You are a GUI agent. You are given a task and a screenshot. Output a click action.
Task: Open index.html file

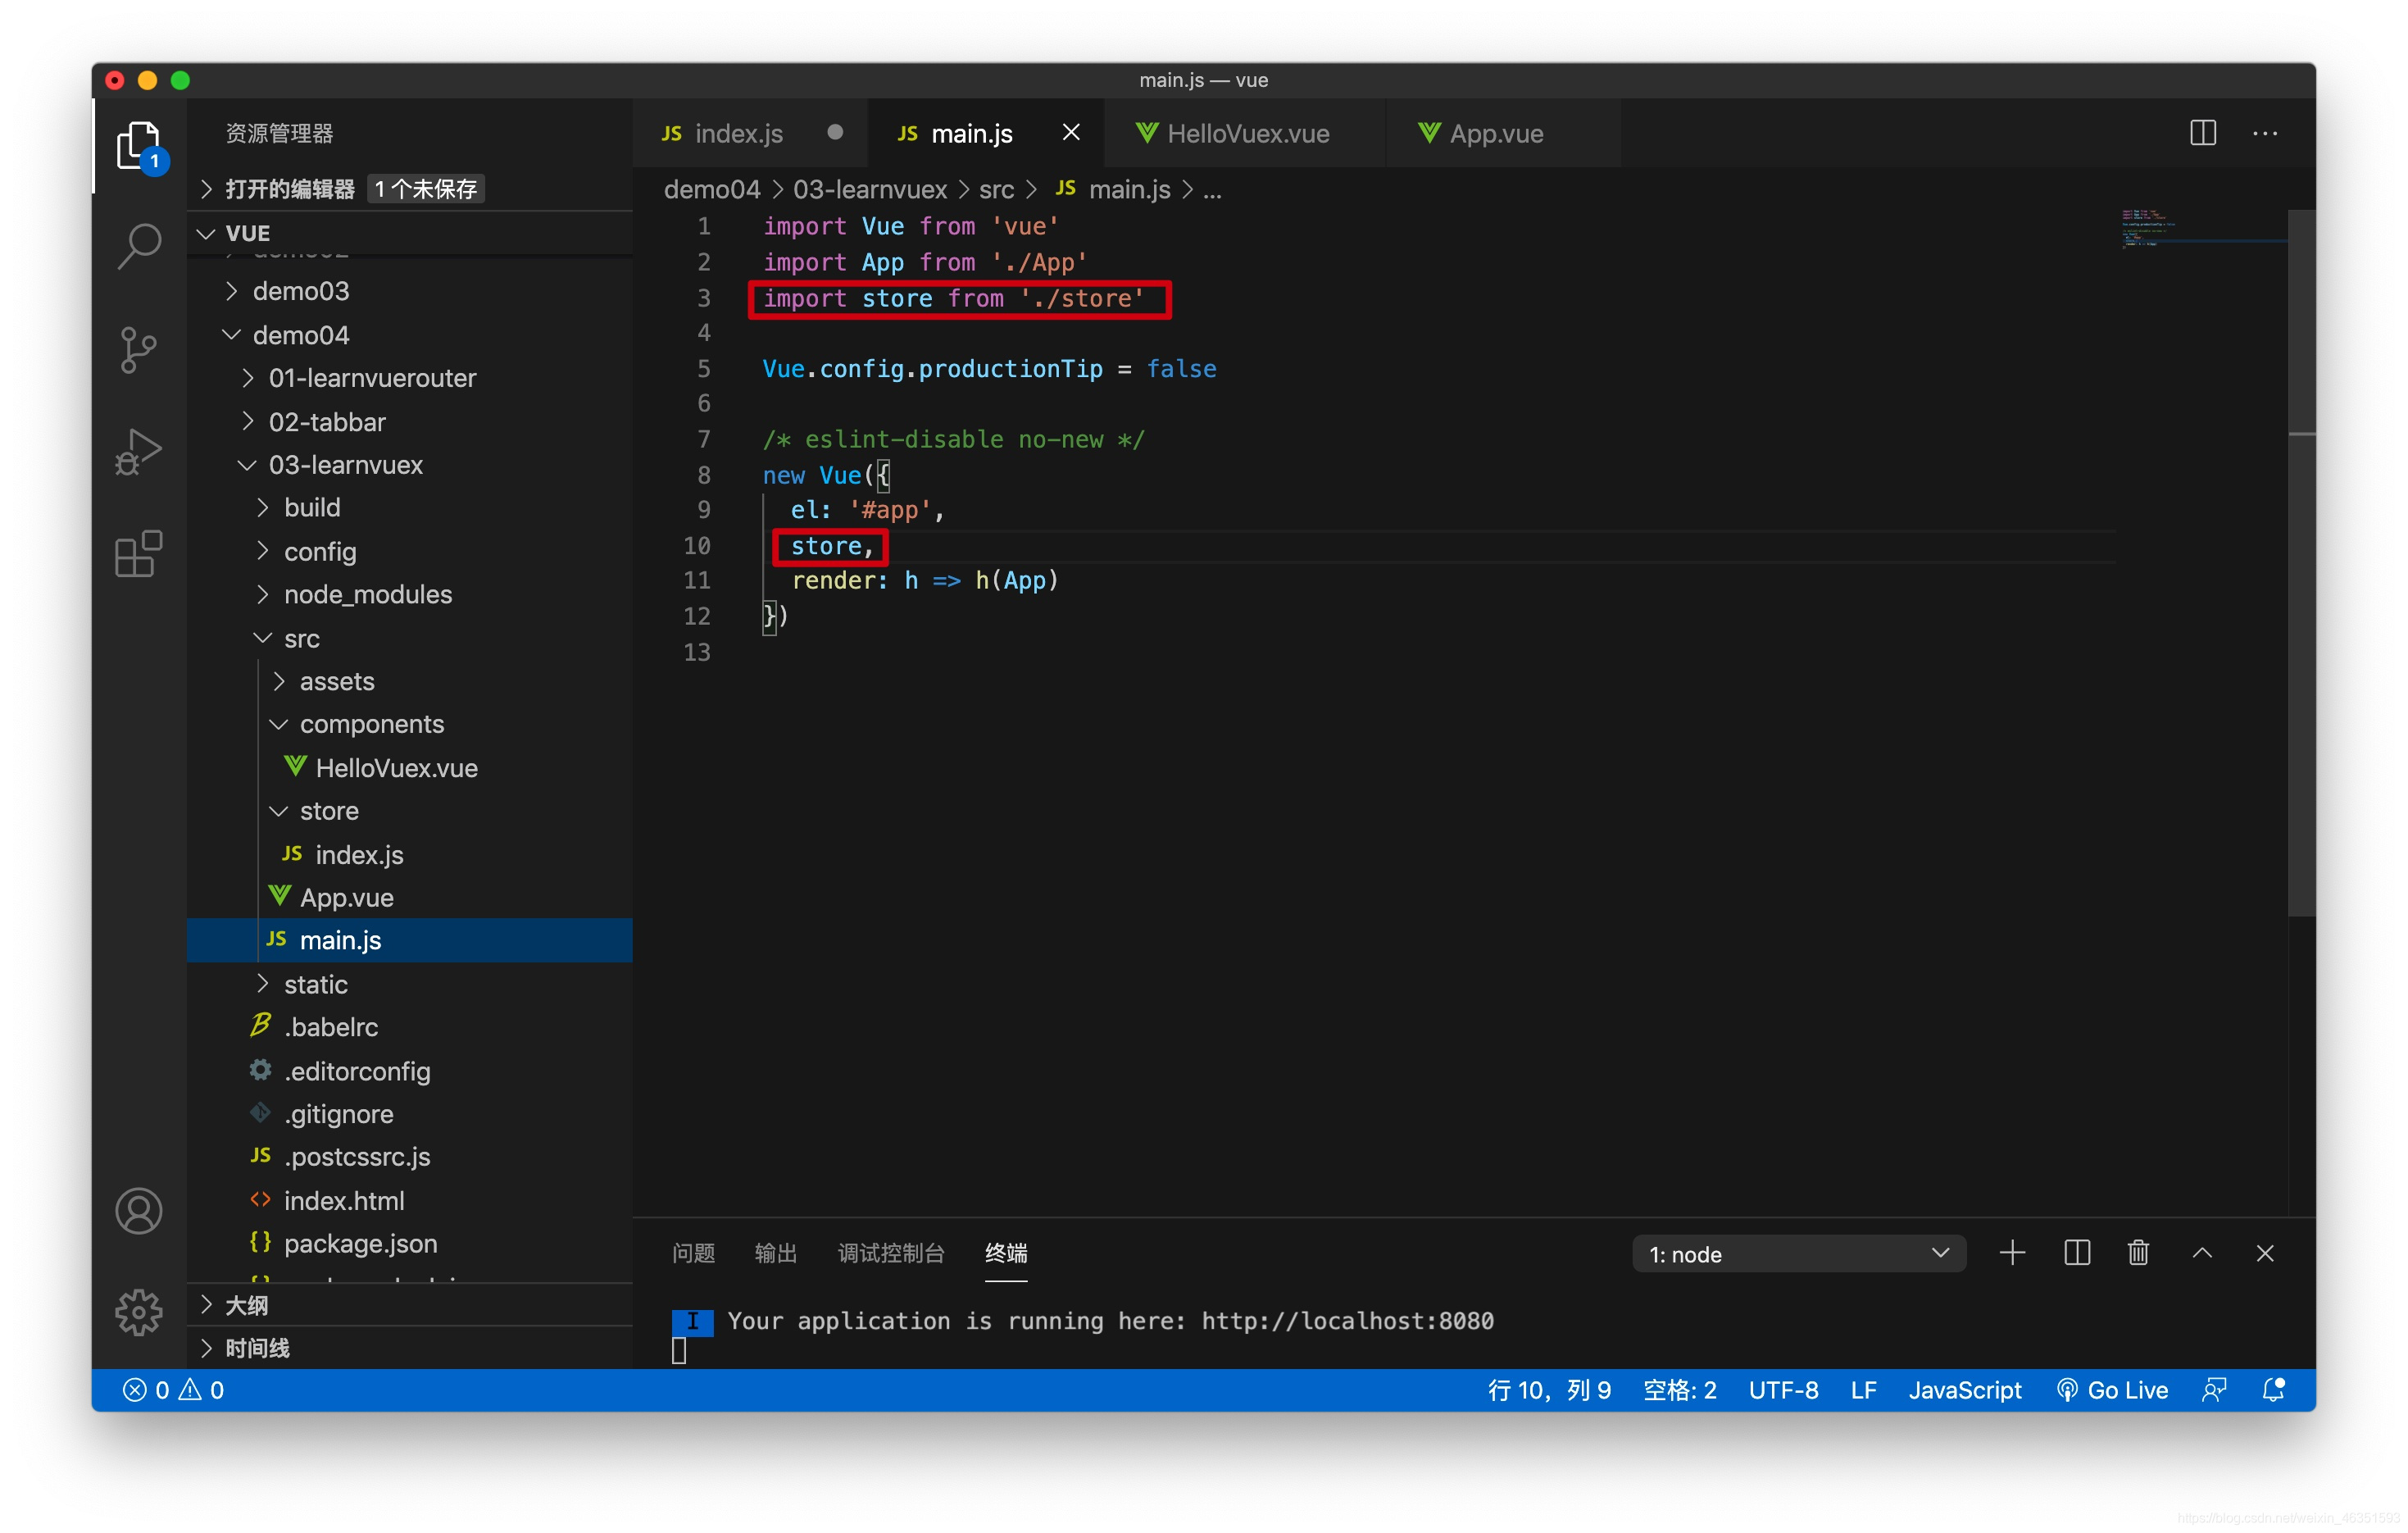(410, 1201)
